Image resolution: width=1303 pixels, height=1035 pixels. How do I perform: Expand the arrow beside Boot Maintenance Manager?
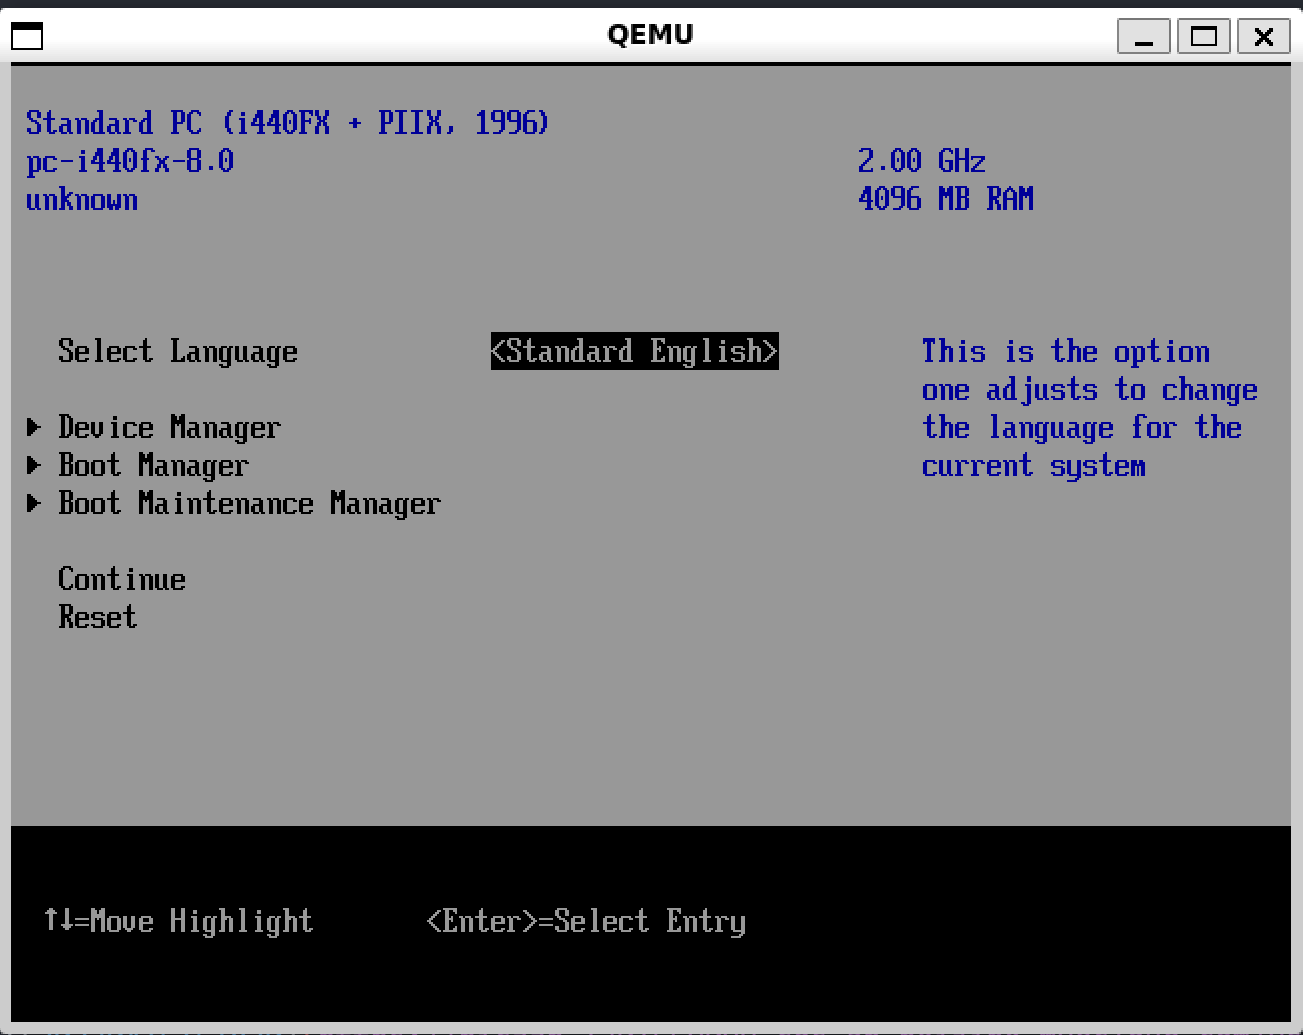click(34, 504)
